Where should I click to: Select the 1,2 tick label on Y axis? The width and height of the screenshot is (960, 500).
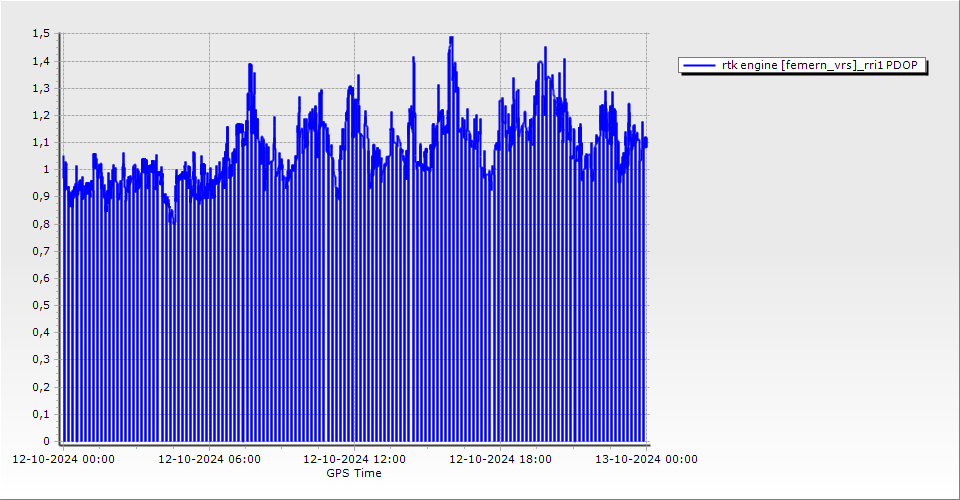40,115
